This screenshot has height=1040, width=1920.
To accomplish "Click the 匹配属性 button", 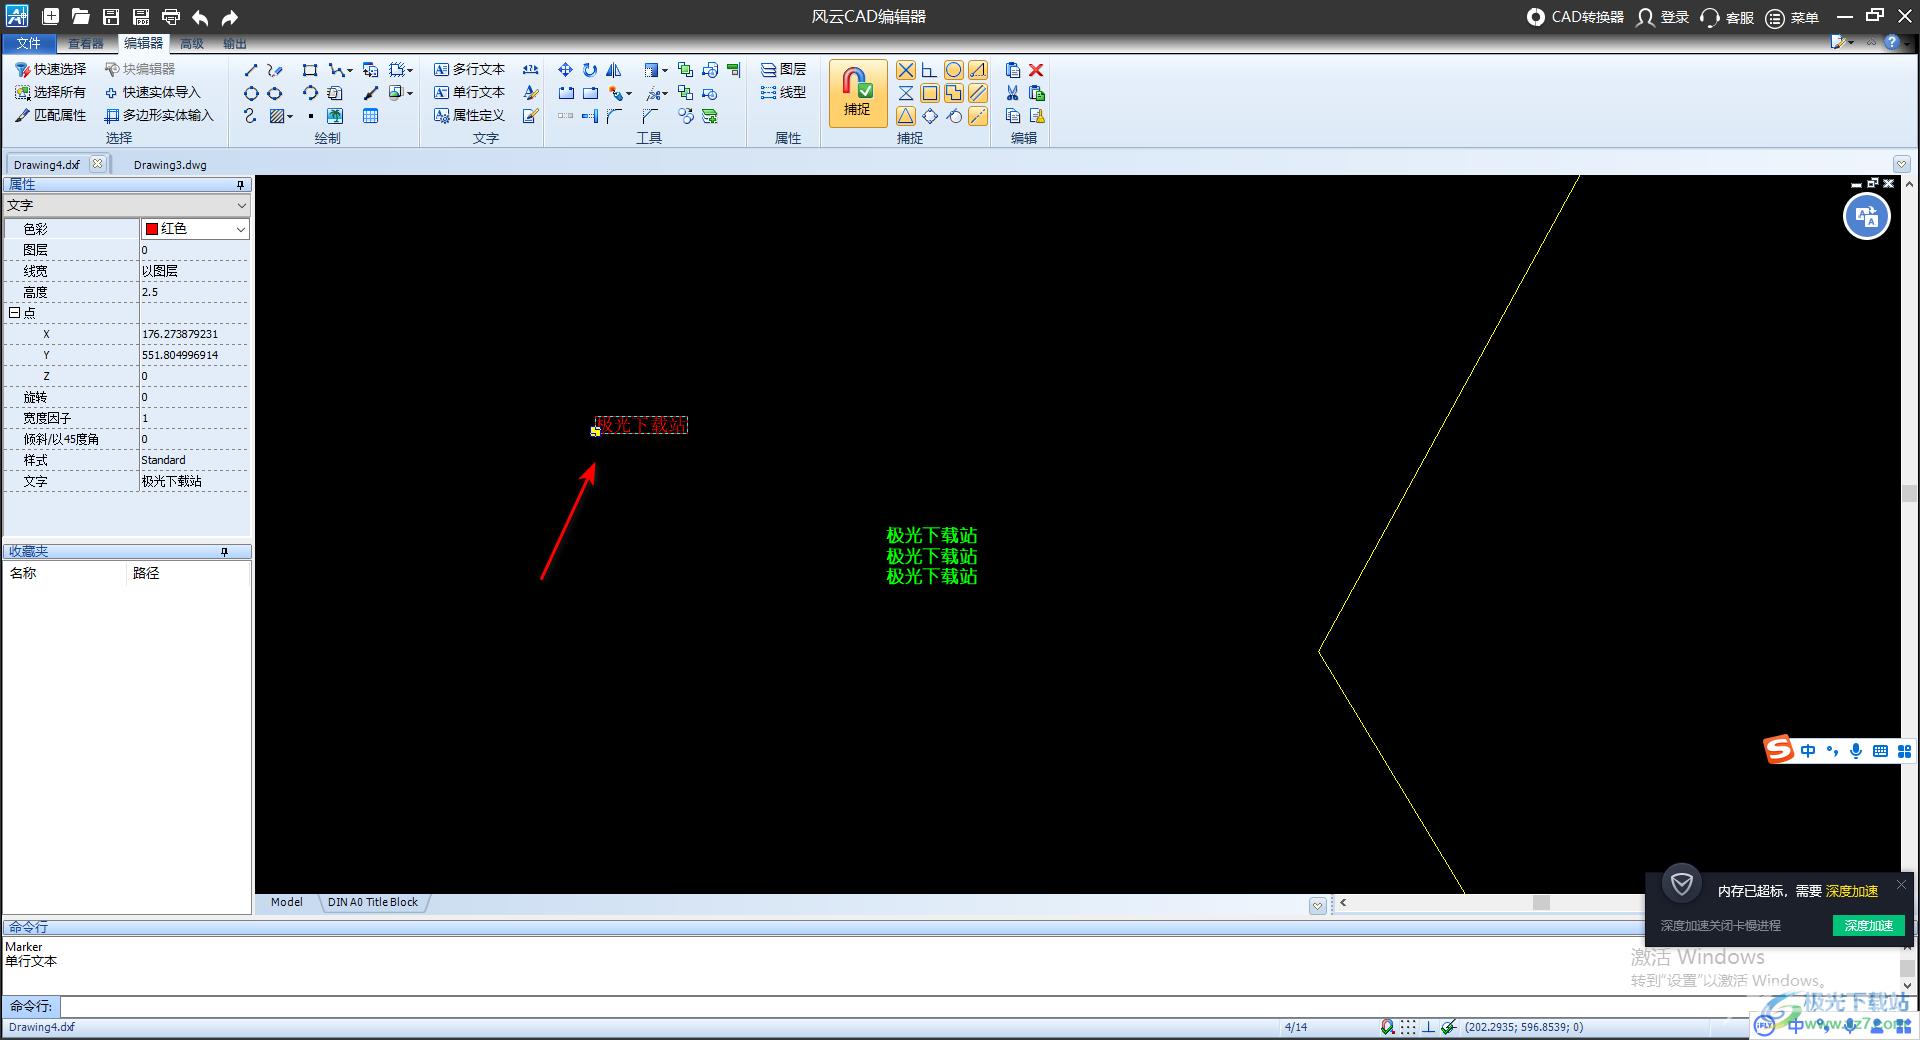I will coord(51,115).
